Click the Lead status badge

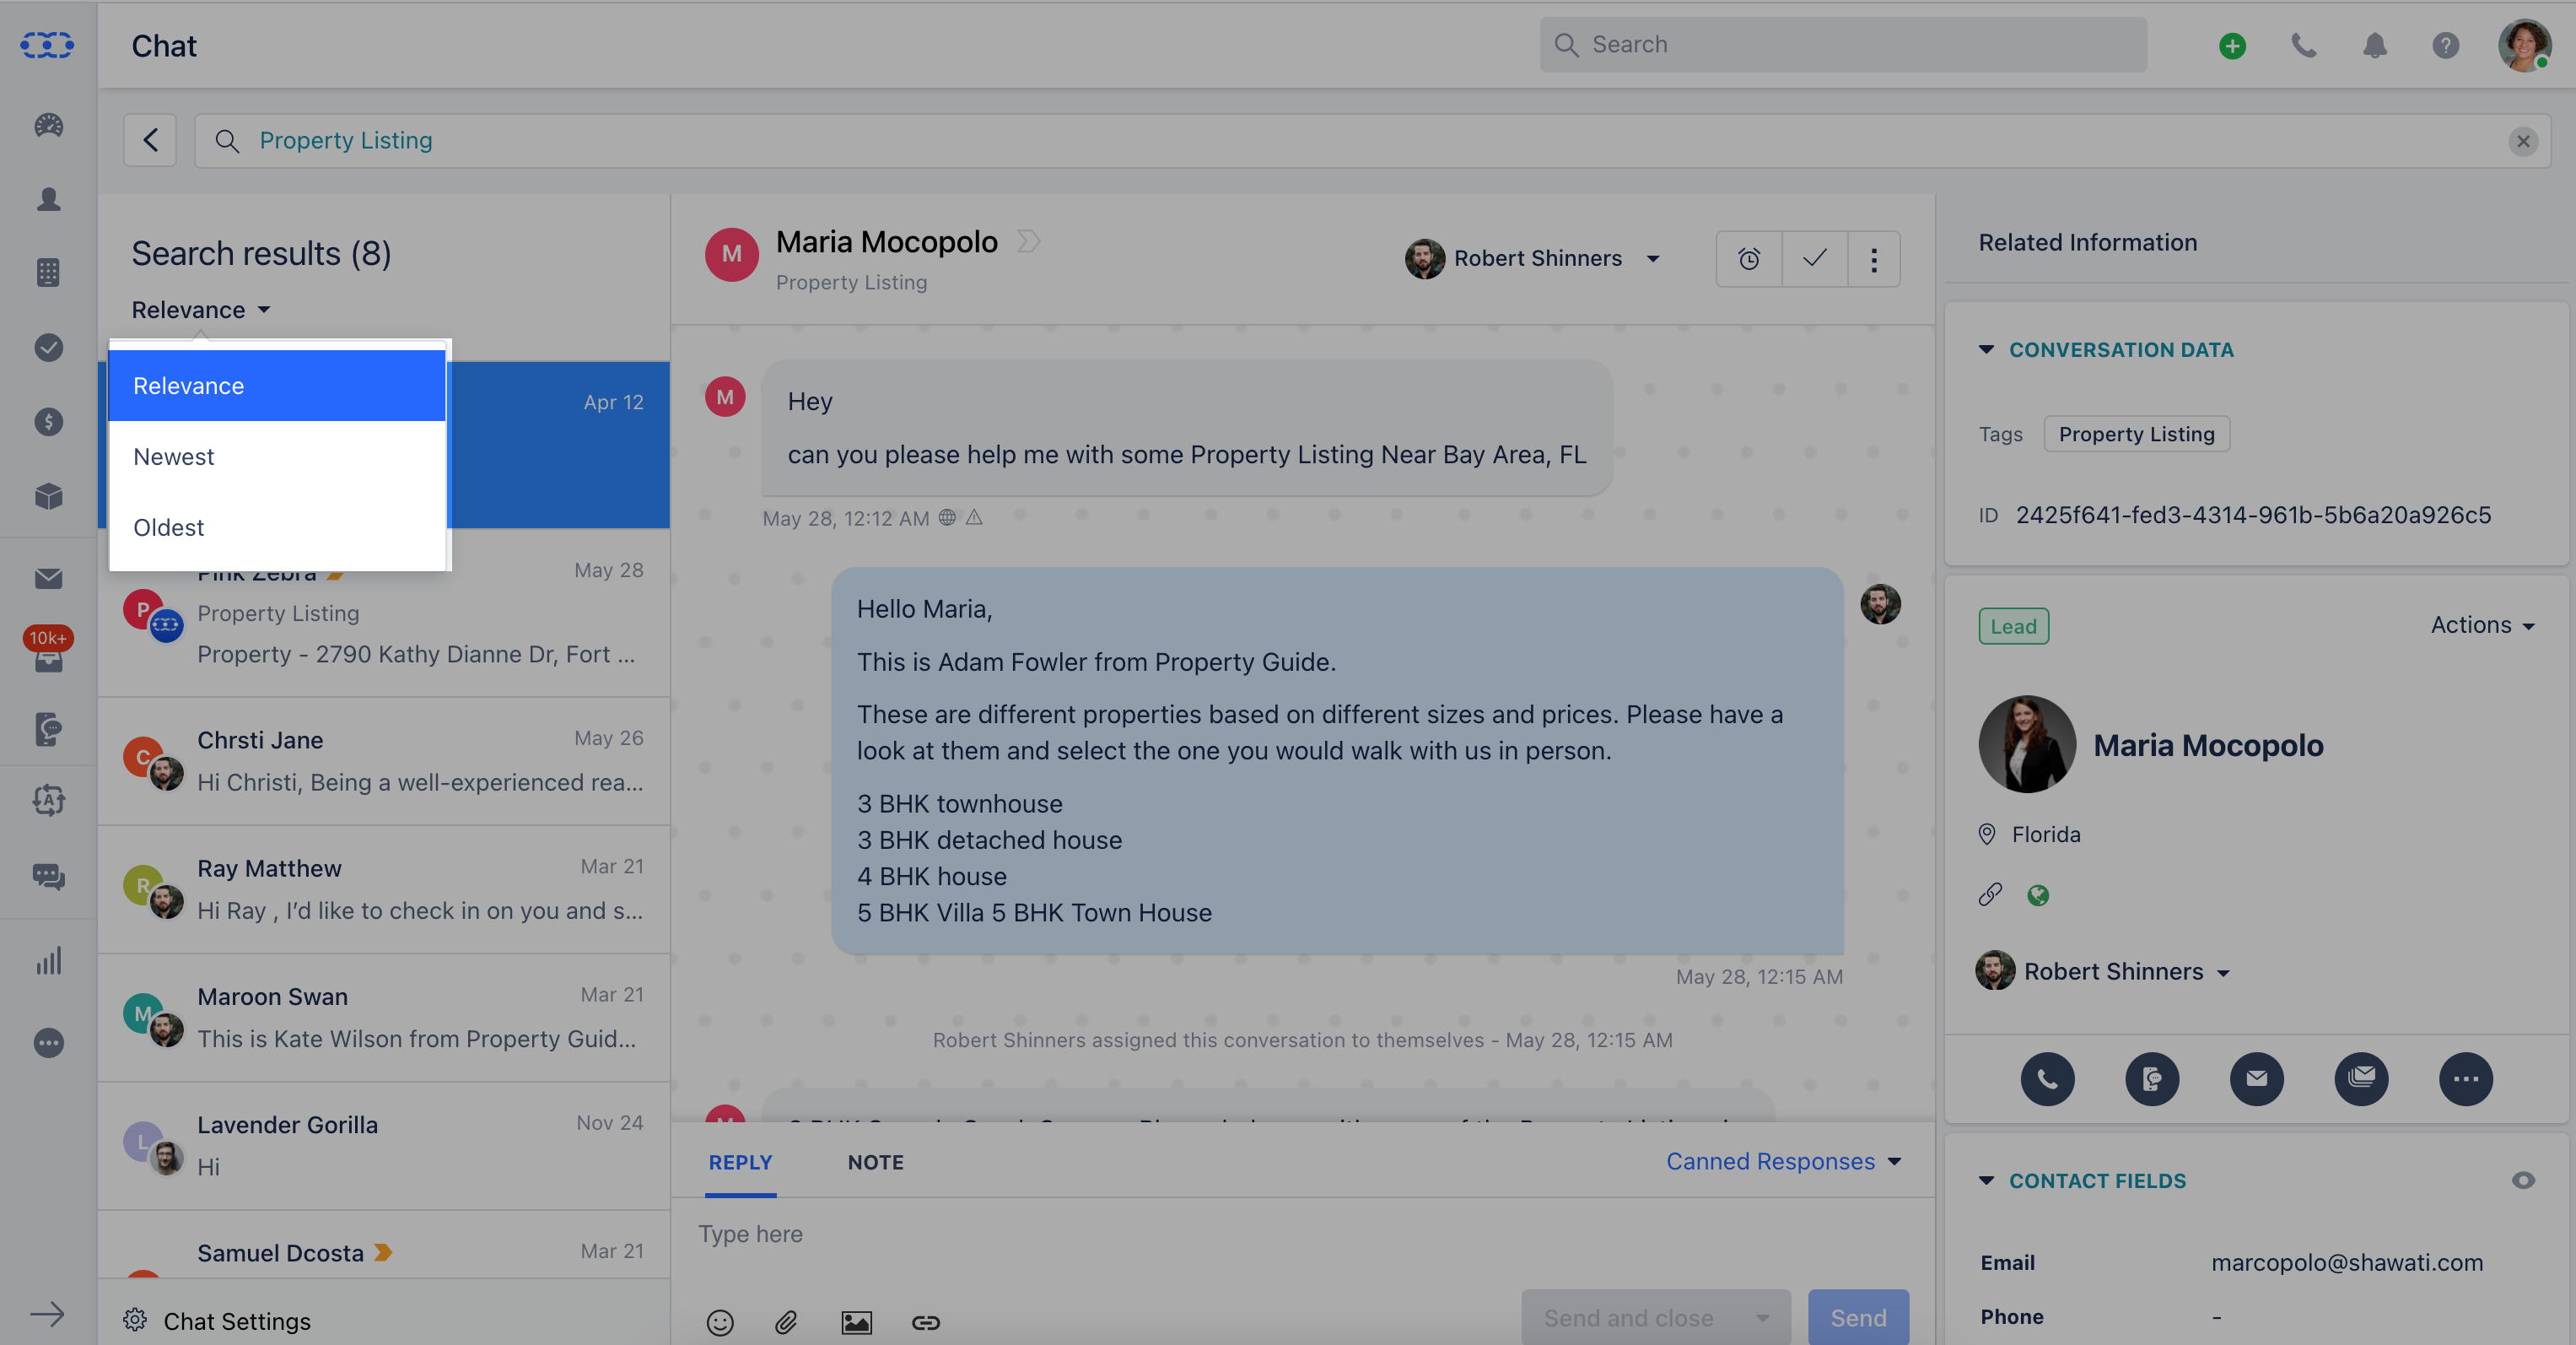2013,626
